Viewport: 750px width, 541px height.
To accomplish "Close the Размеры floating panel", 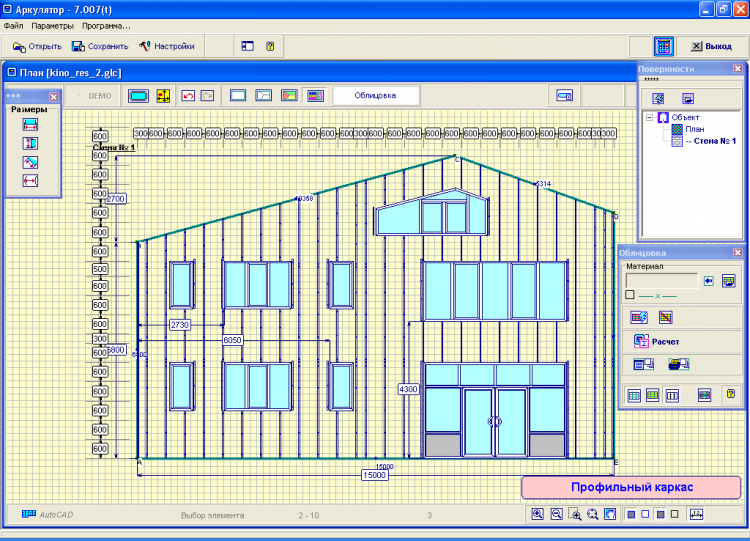I will coord(54,97).
